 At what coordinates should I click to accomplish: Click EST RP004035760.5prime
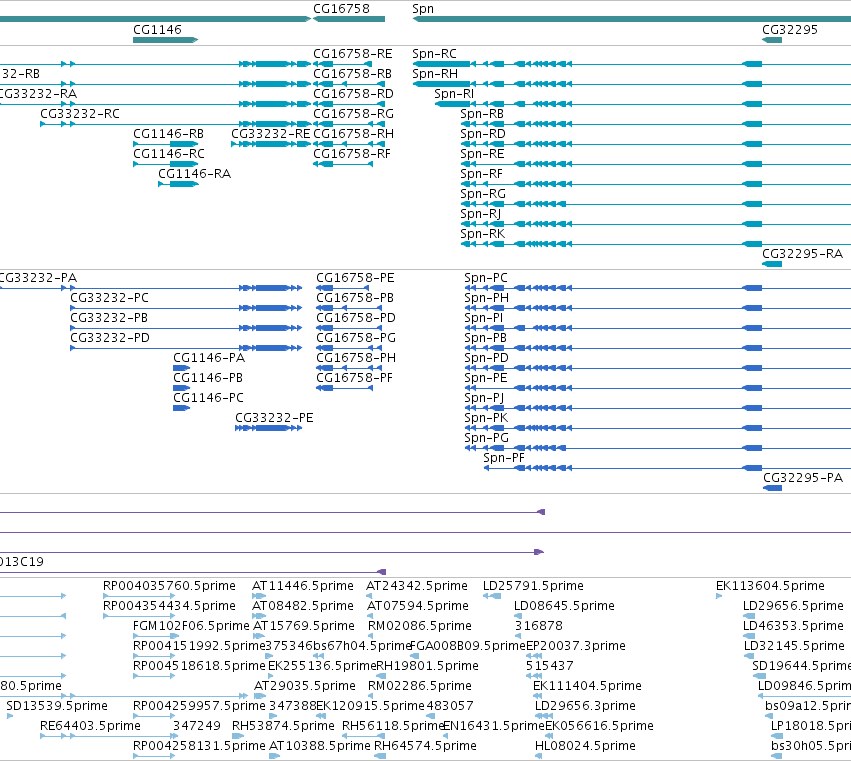169,586
